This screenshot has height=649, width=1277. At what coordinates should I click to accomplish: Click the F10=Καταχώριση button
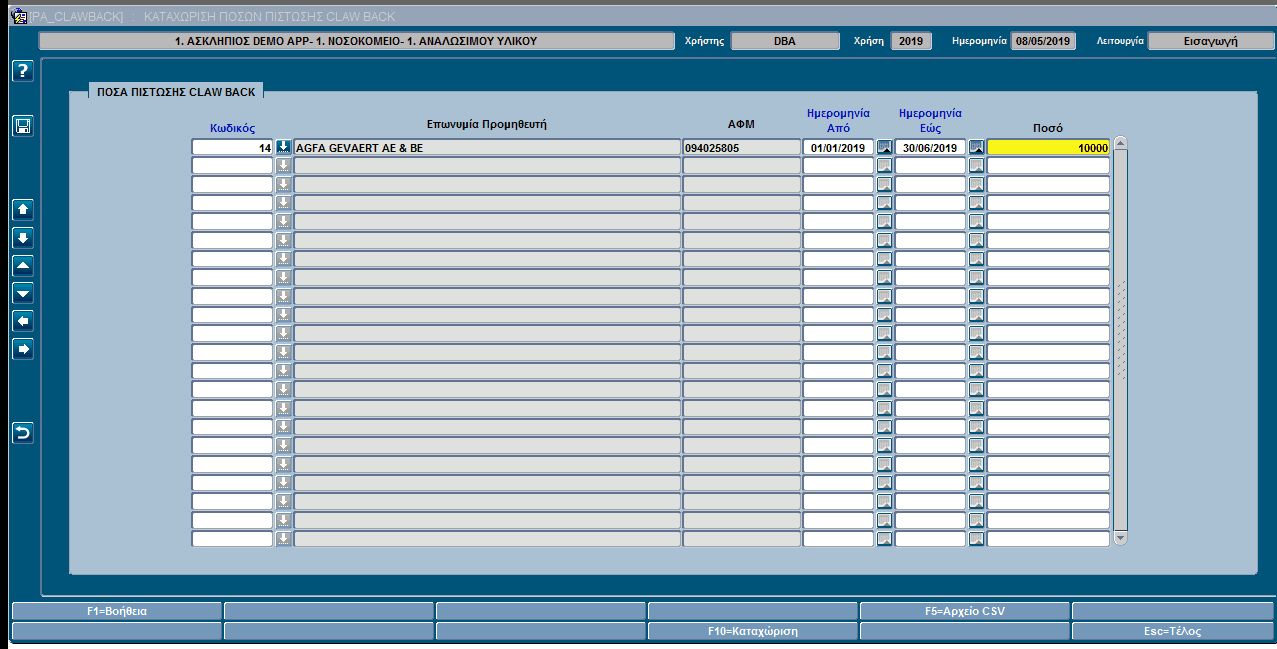[x=753, y=631]
